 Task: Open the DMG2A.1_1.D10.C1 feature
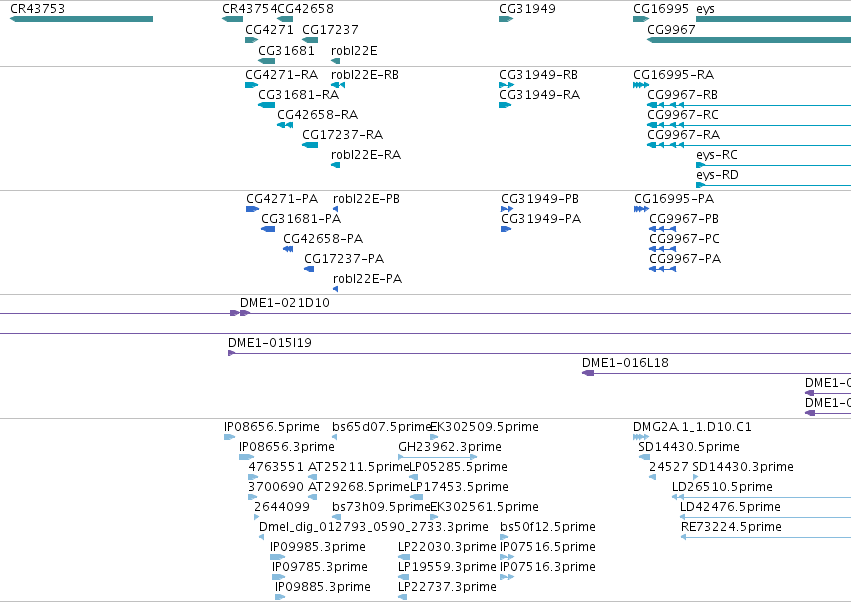coord(641,437)
